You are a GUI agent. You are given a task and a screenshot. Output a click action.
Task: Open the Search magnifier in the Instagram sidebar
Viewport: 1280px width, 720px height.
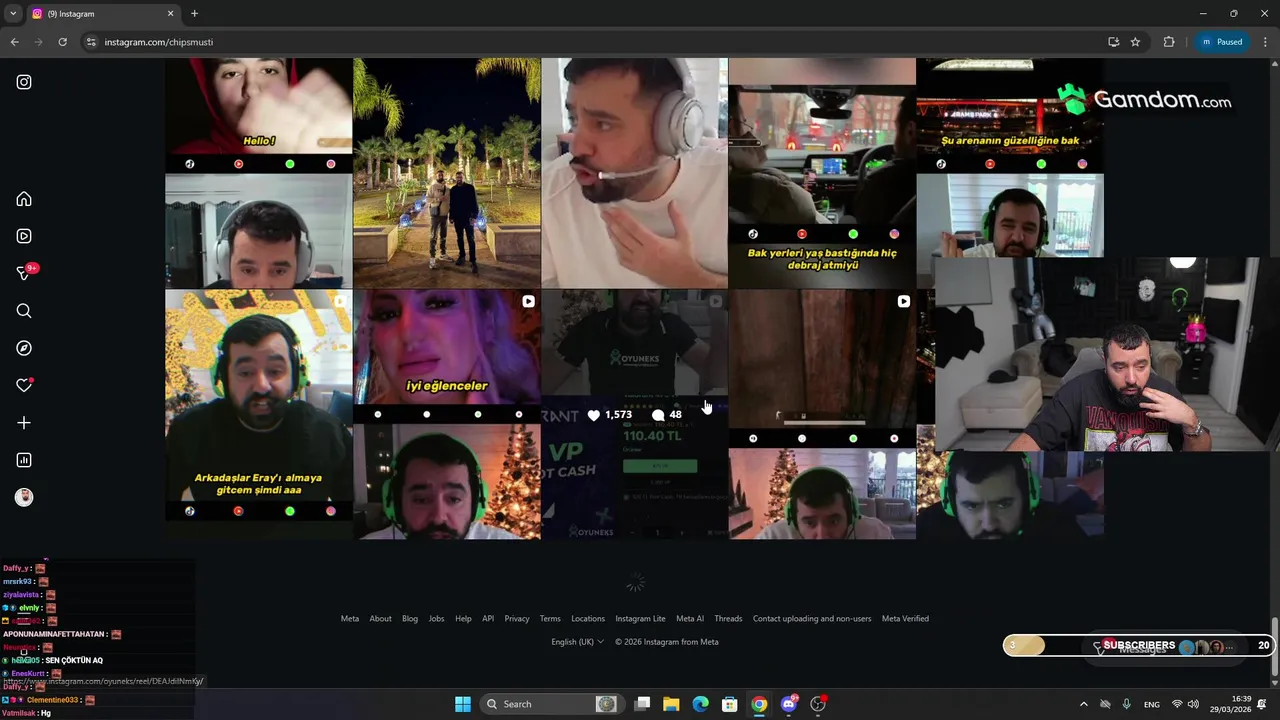[x=24, y=311]
